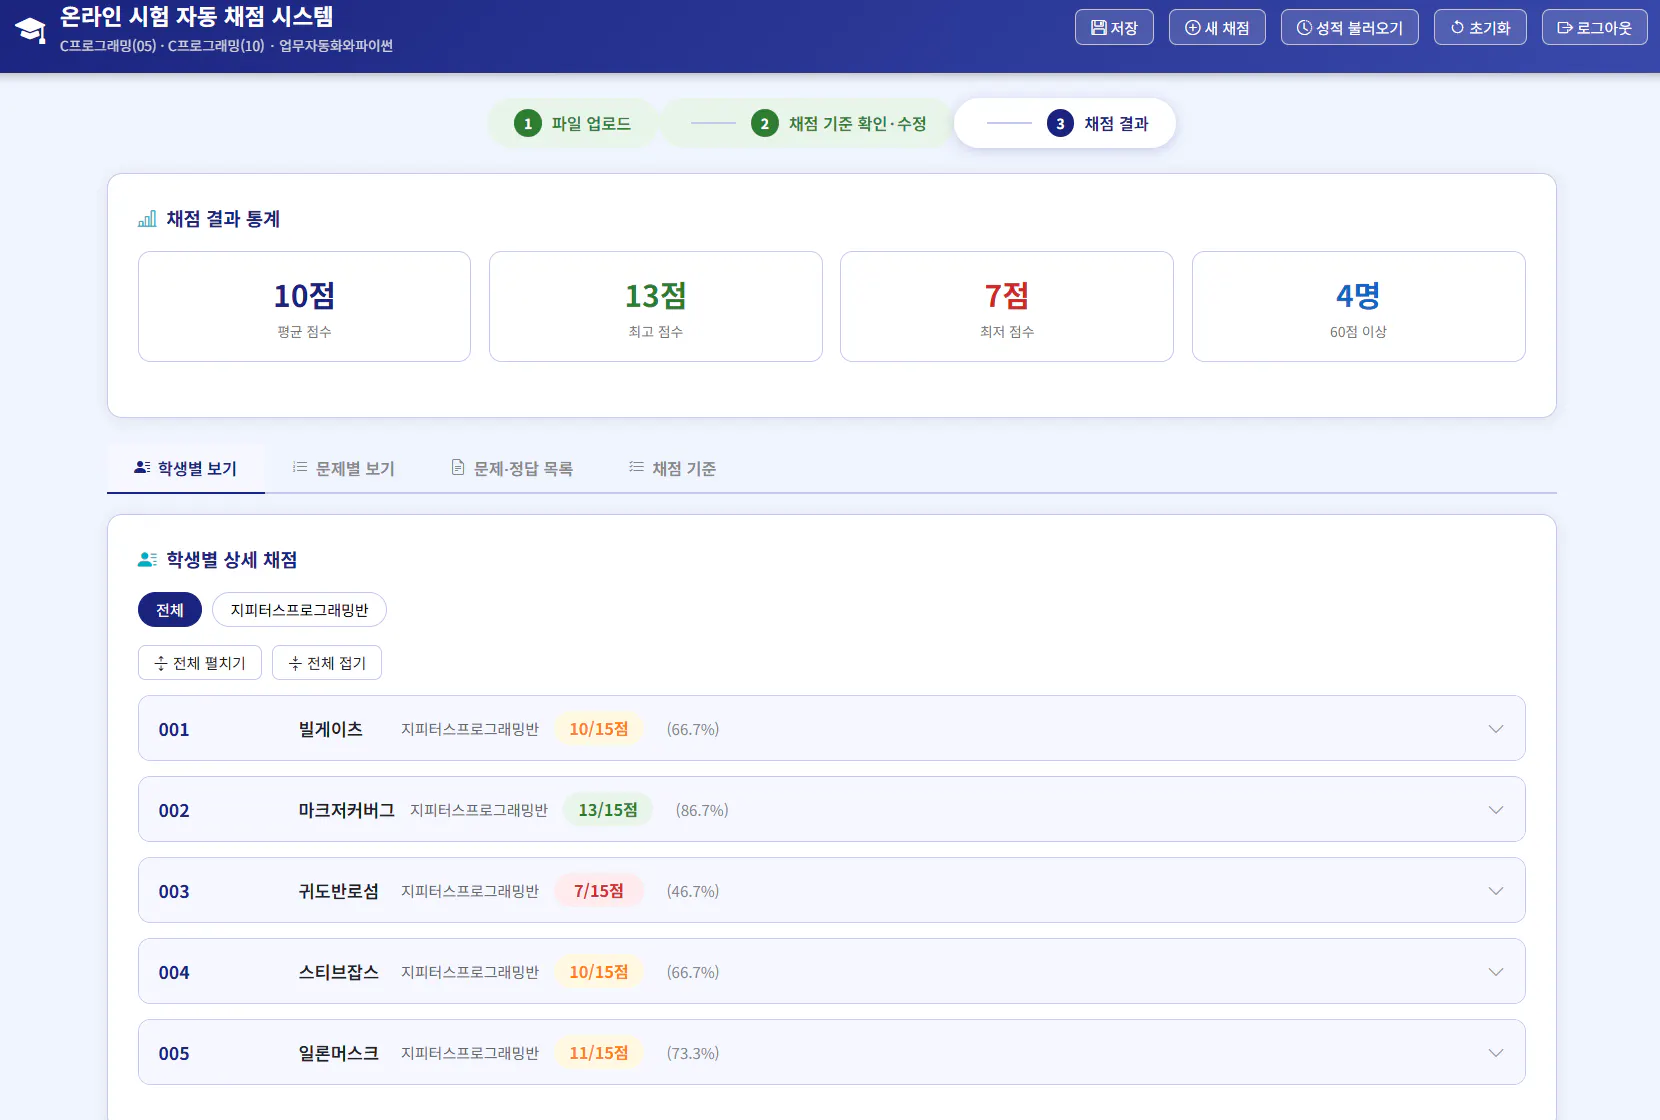Click the clock icon on 성적 불러오기
The image size is (1660, 1120).
tap(1304, 28)
